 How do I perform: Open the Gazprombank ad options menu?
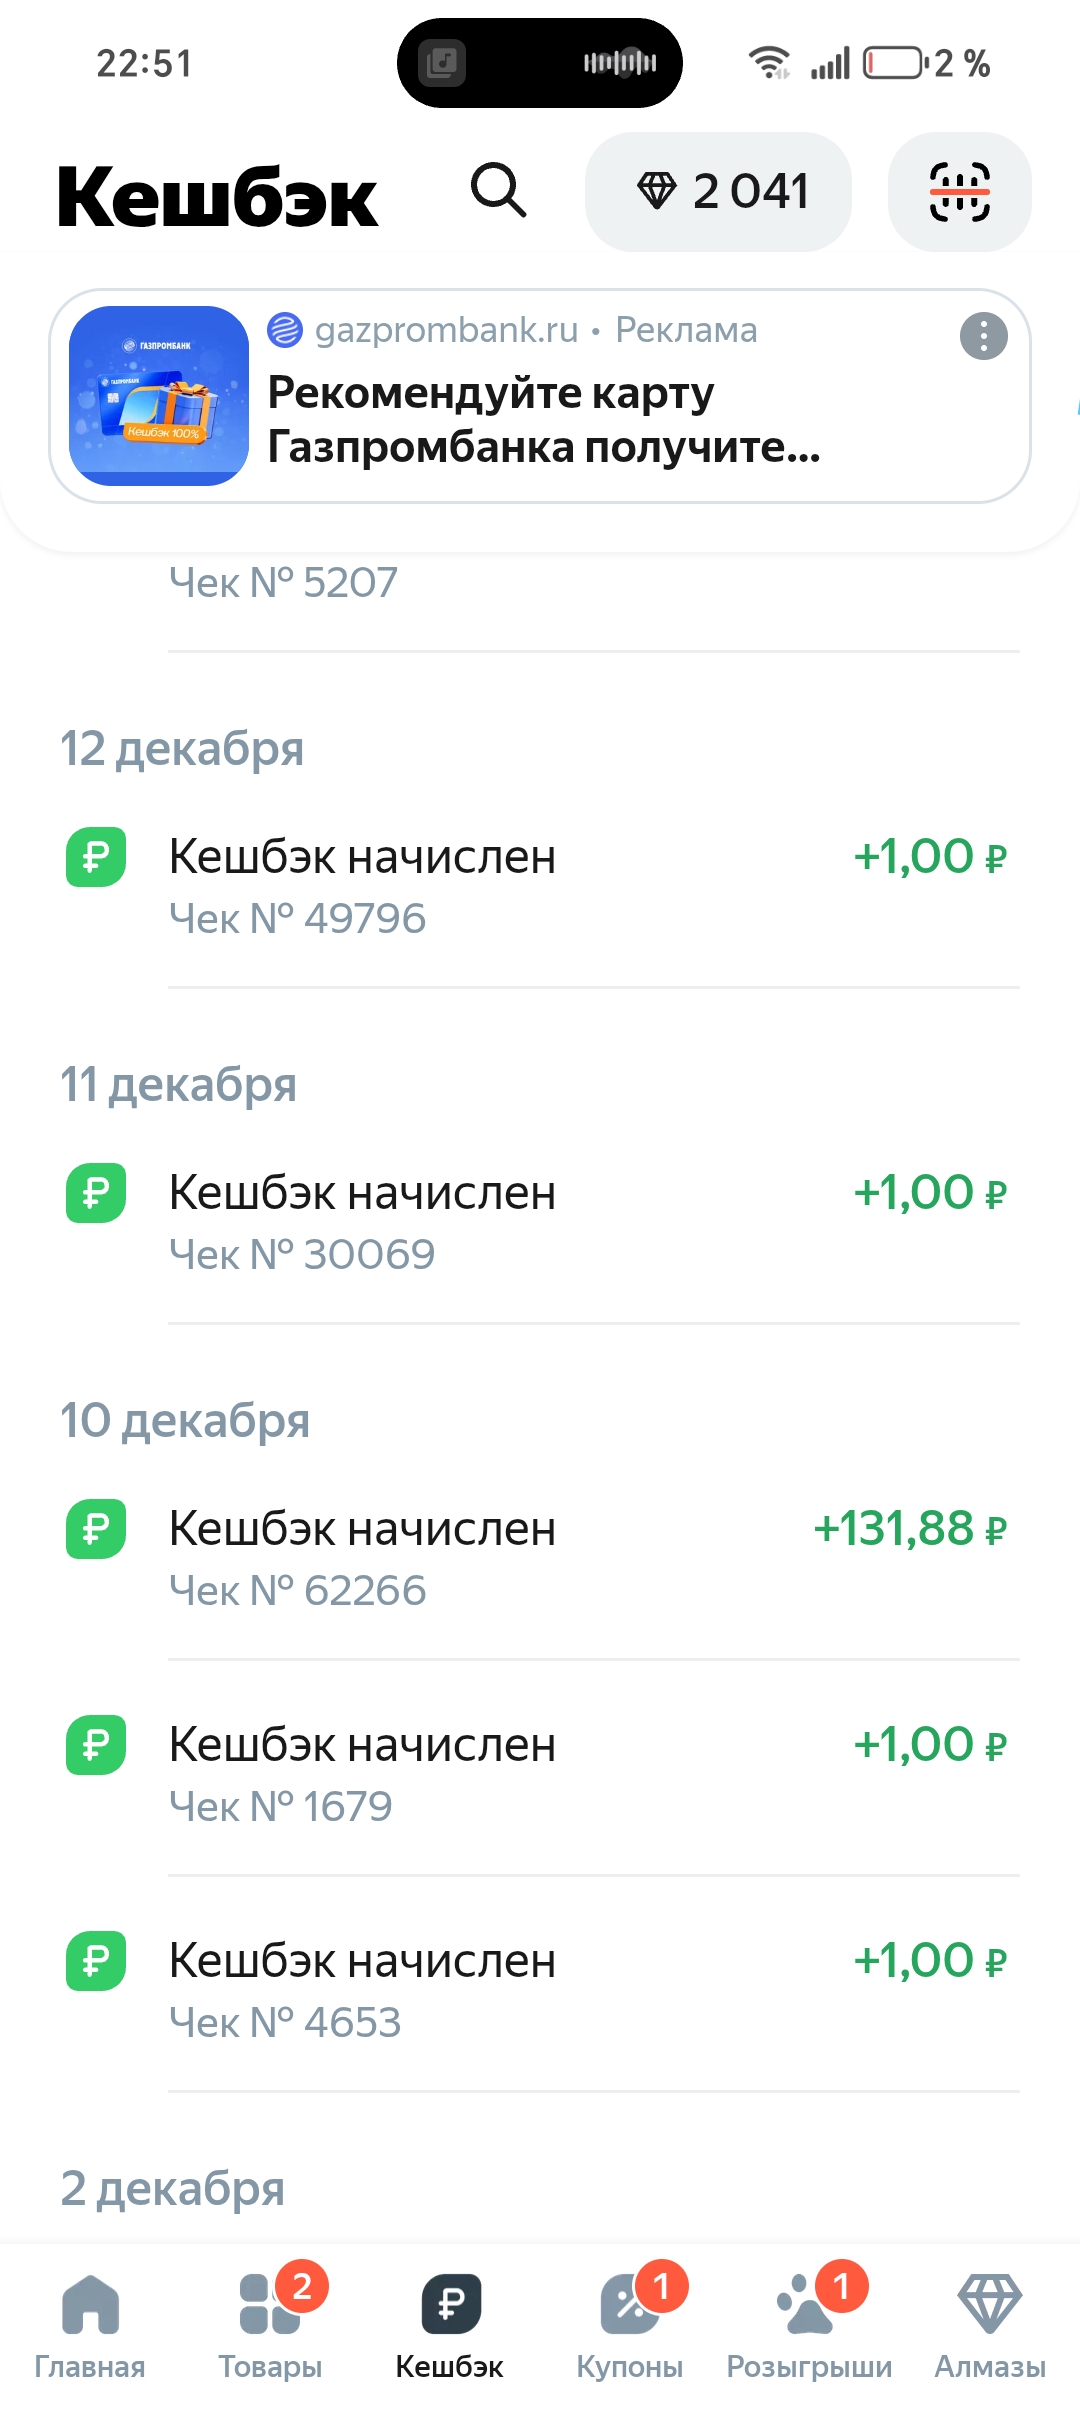pos(983,336)
